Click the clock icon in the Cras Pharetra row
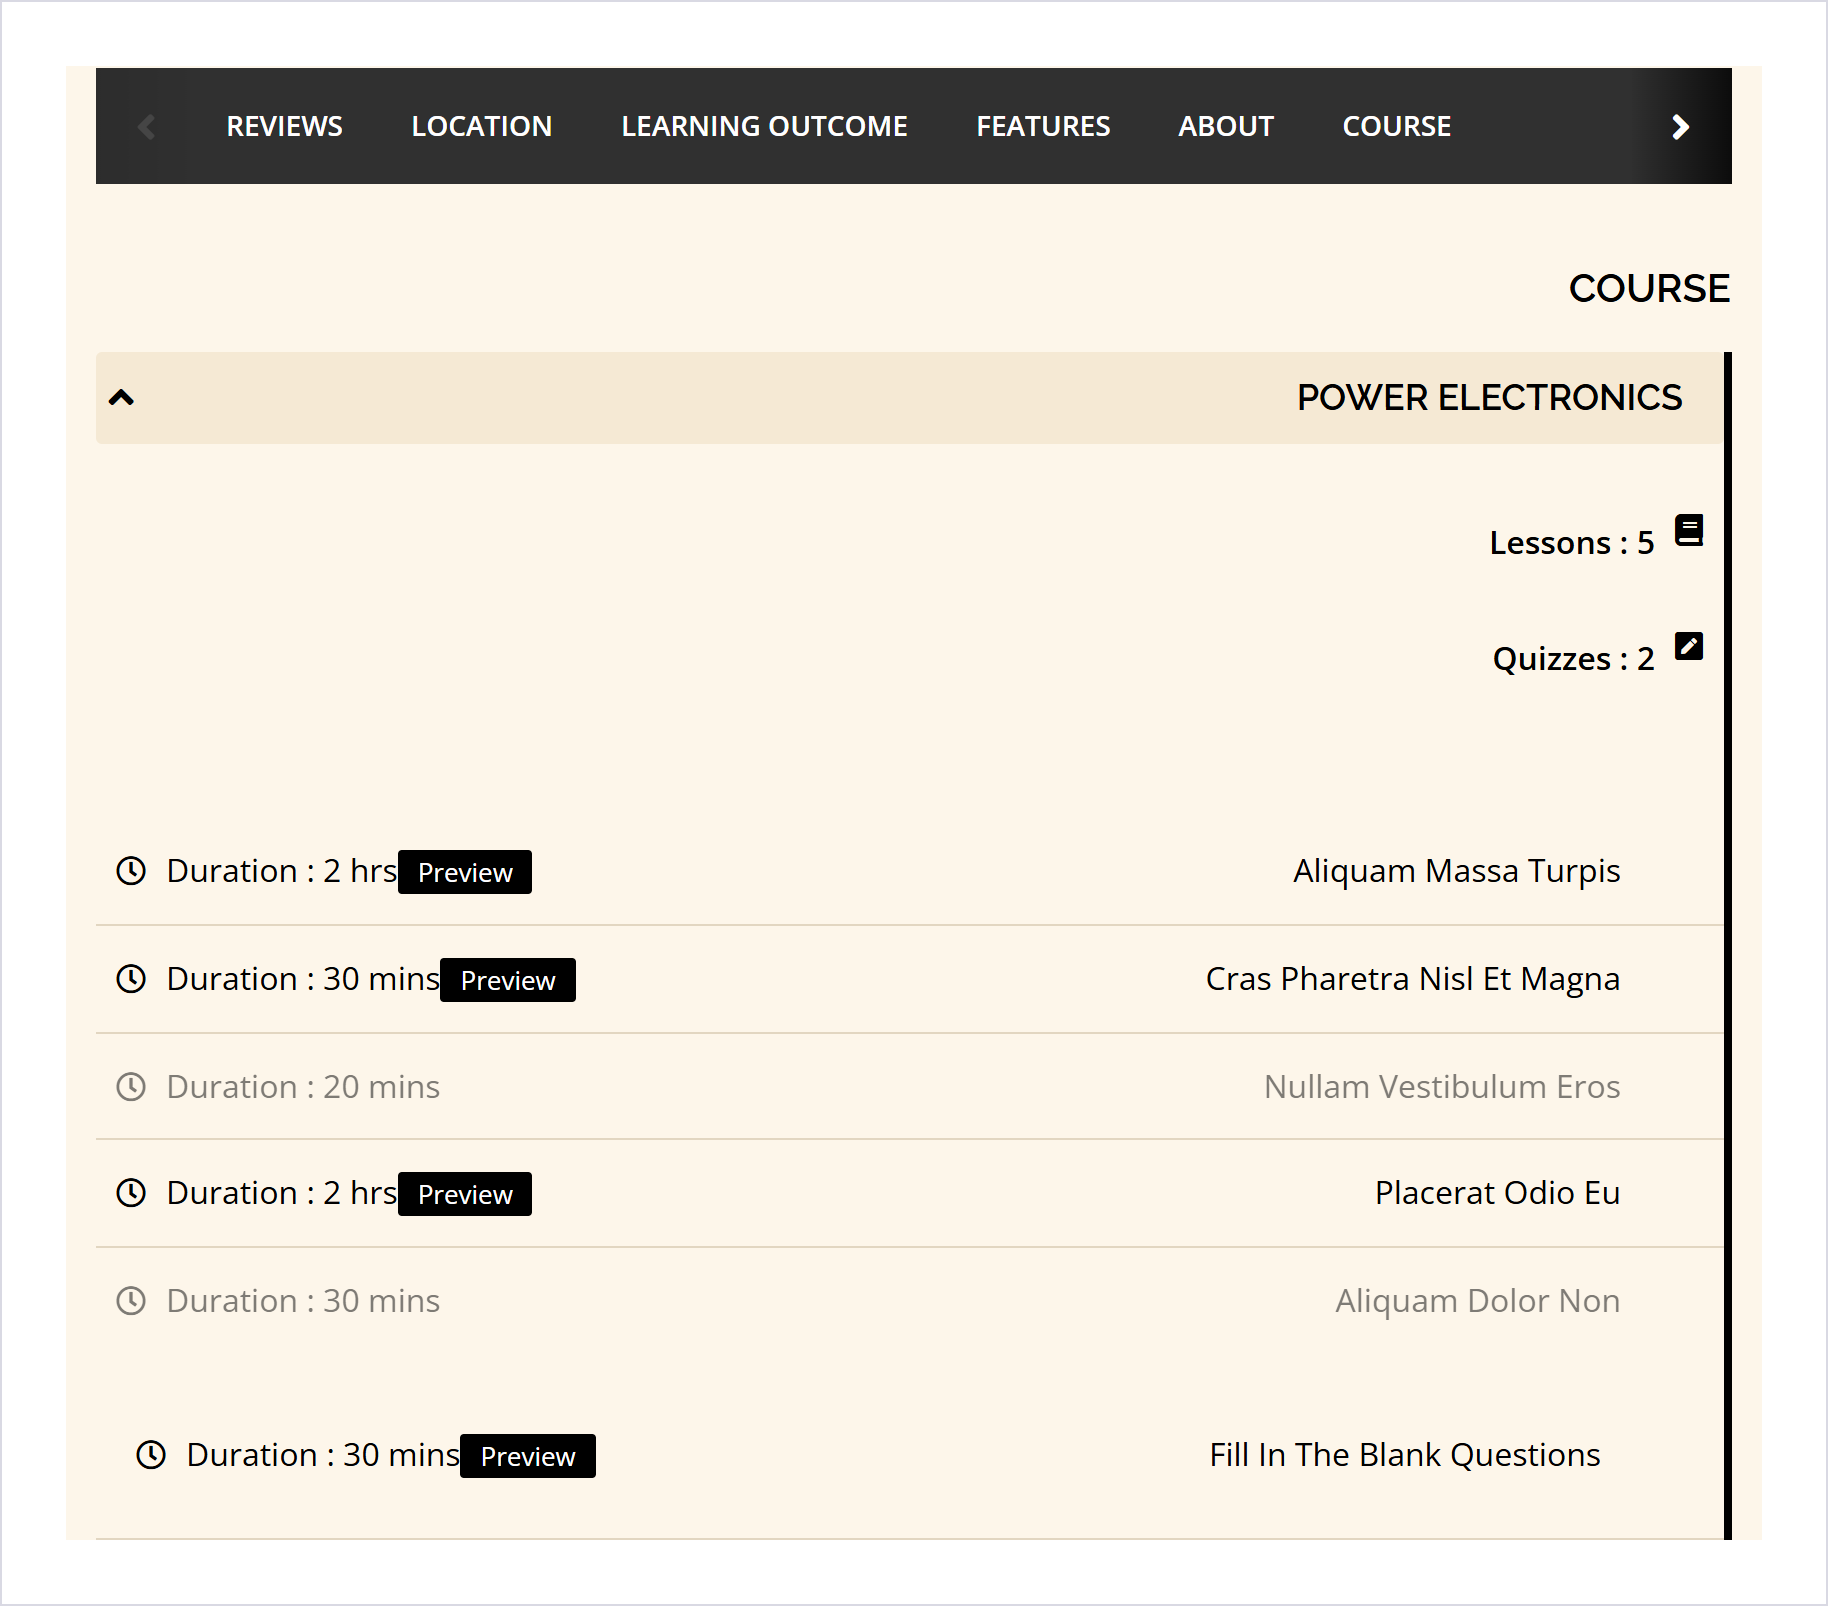Viewport: 1828px width, 1606px height. coord(131,979)
